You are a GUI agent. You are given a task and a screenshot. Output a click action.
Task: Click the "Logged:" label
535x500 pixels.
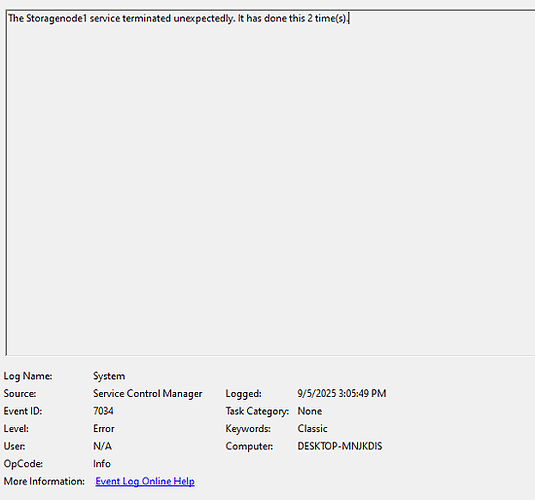tap(244, 394)
